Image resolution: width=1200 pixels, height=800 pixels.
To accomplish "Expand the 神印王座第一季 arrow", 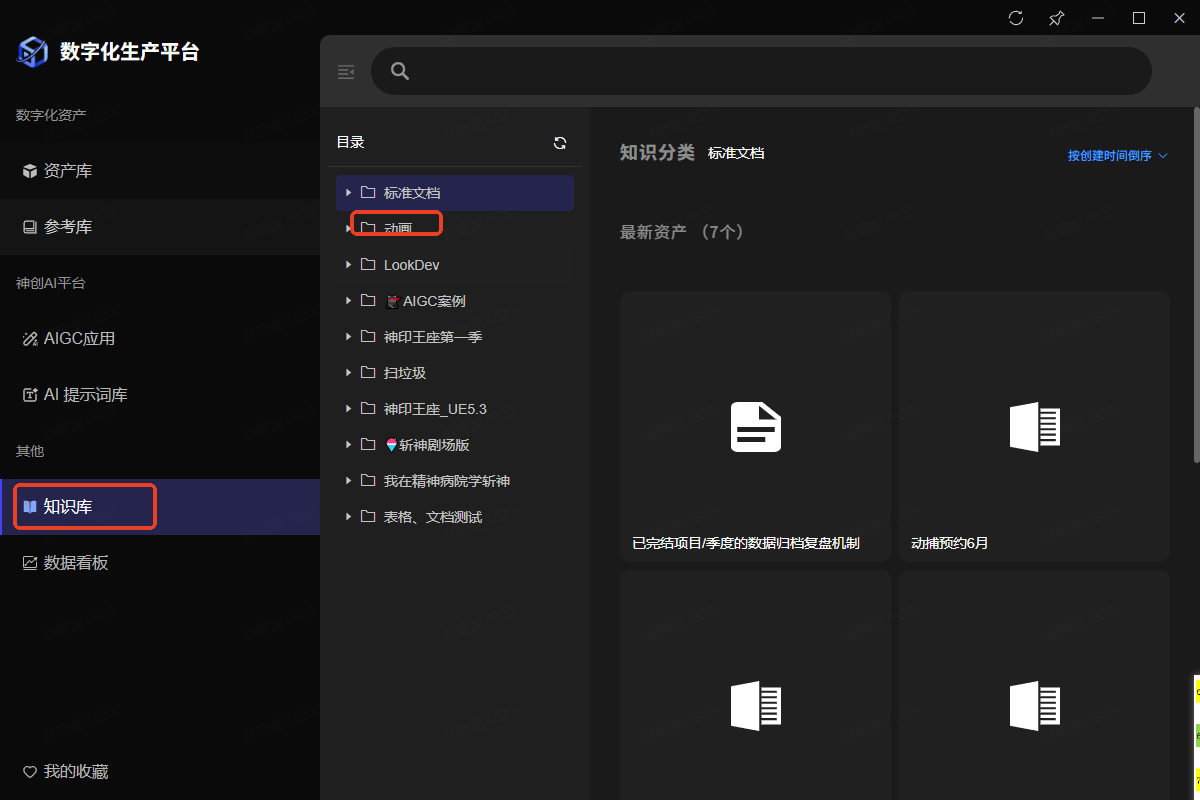I will (x=348, y=336).
